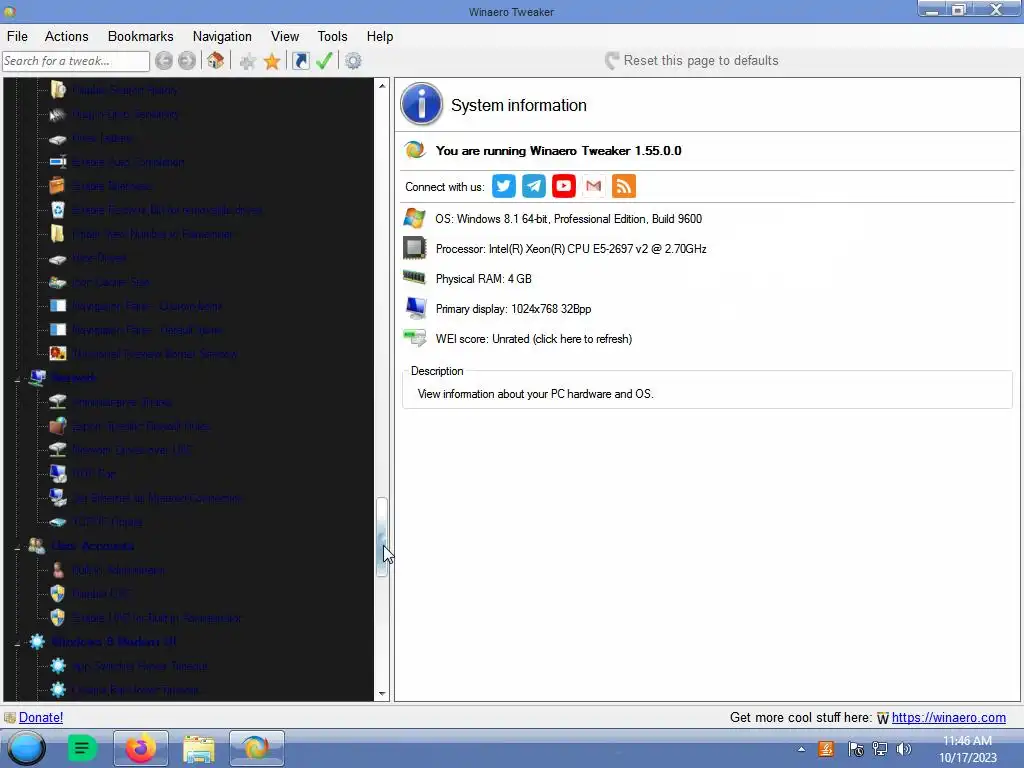Collapse the Windows 8 Modern UI node
This screenshot has width=1024, height=768.
pos(18,643)
